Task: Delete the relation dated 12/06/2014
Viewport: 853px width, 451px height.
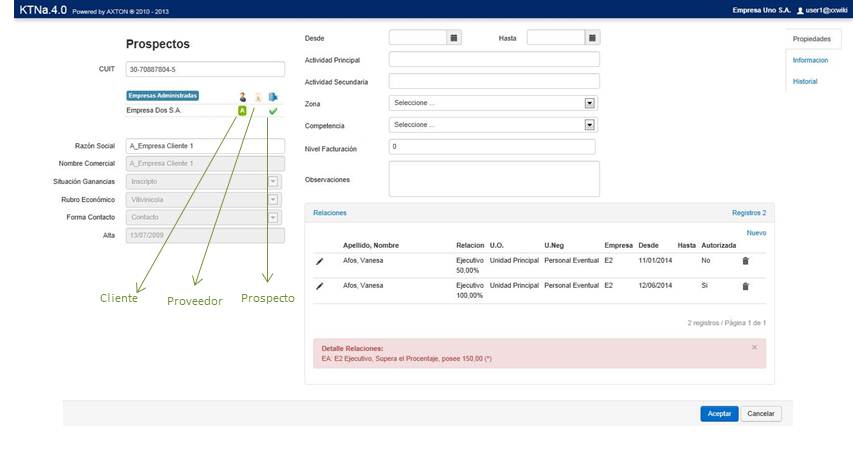Action: [745, 286]
